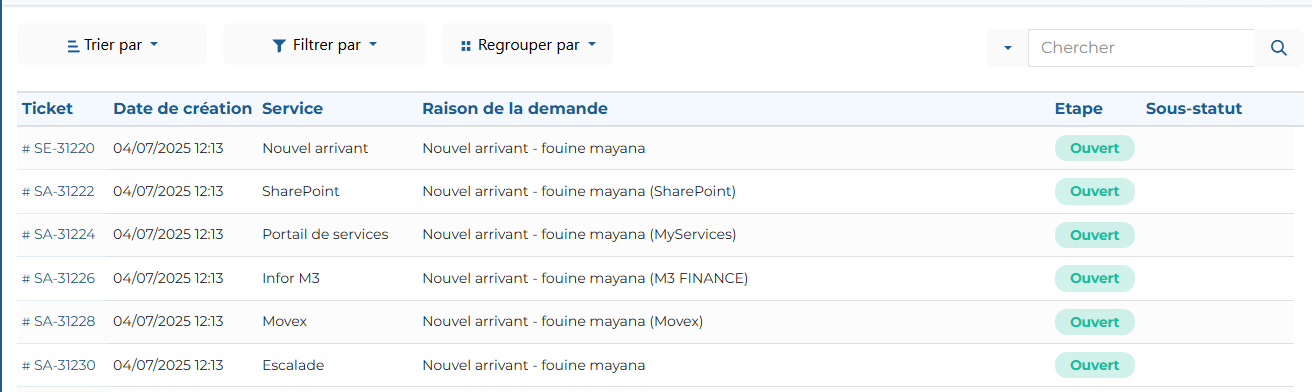The width and height of the screenshot is (1312, 392).
Task: Click the Ouvert badge on the SharePoint row
Action: (1095, 191)
